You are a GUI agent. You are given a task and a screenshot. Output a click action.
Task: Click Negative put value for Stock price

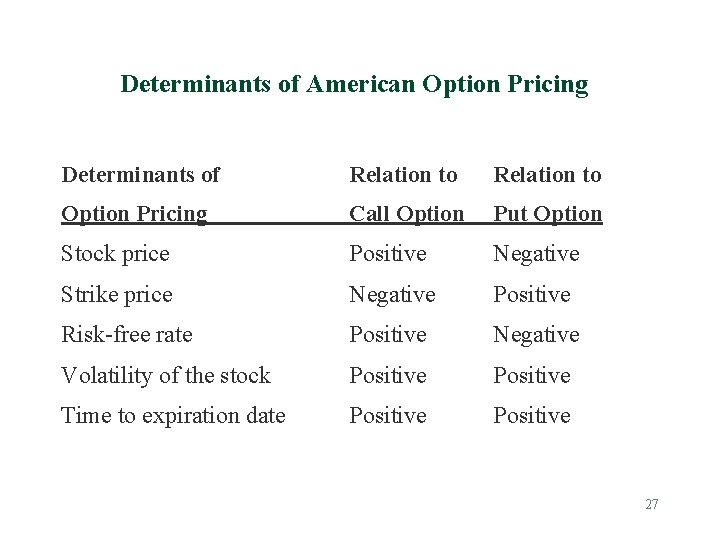(x=536, y=254)
